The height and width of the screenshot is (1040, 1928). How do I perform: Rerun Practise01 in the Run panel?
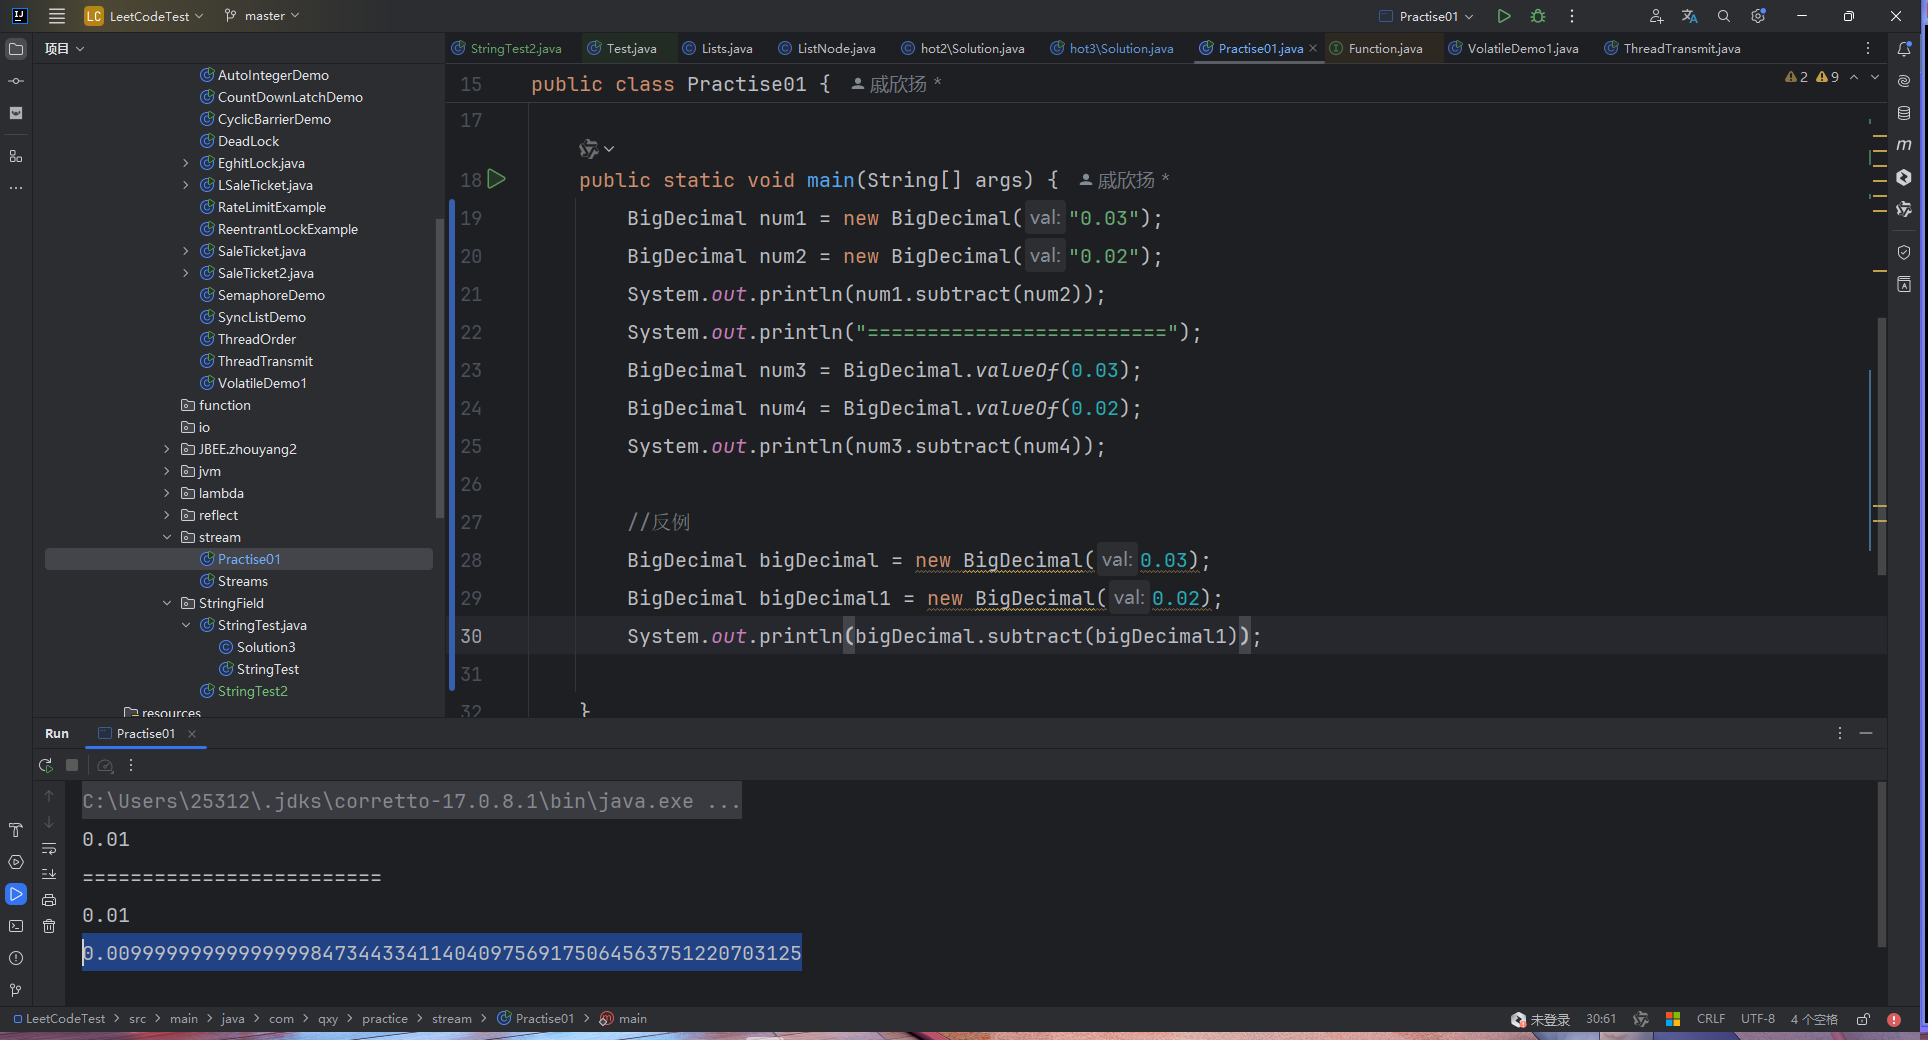[x=46, y=765]
